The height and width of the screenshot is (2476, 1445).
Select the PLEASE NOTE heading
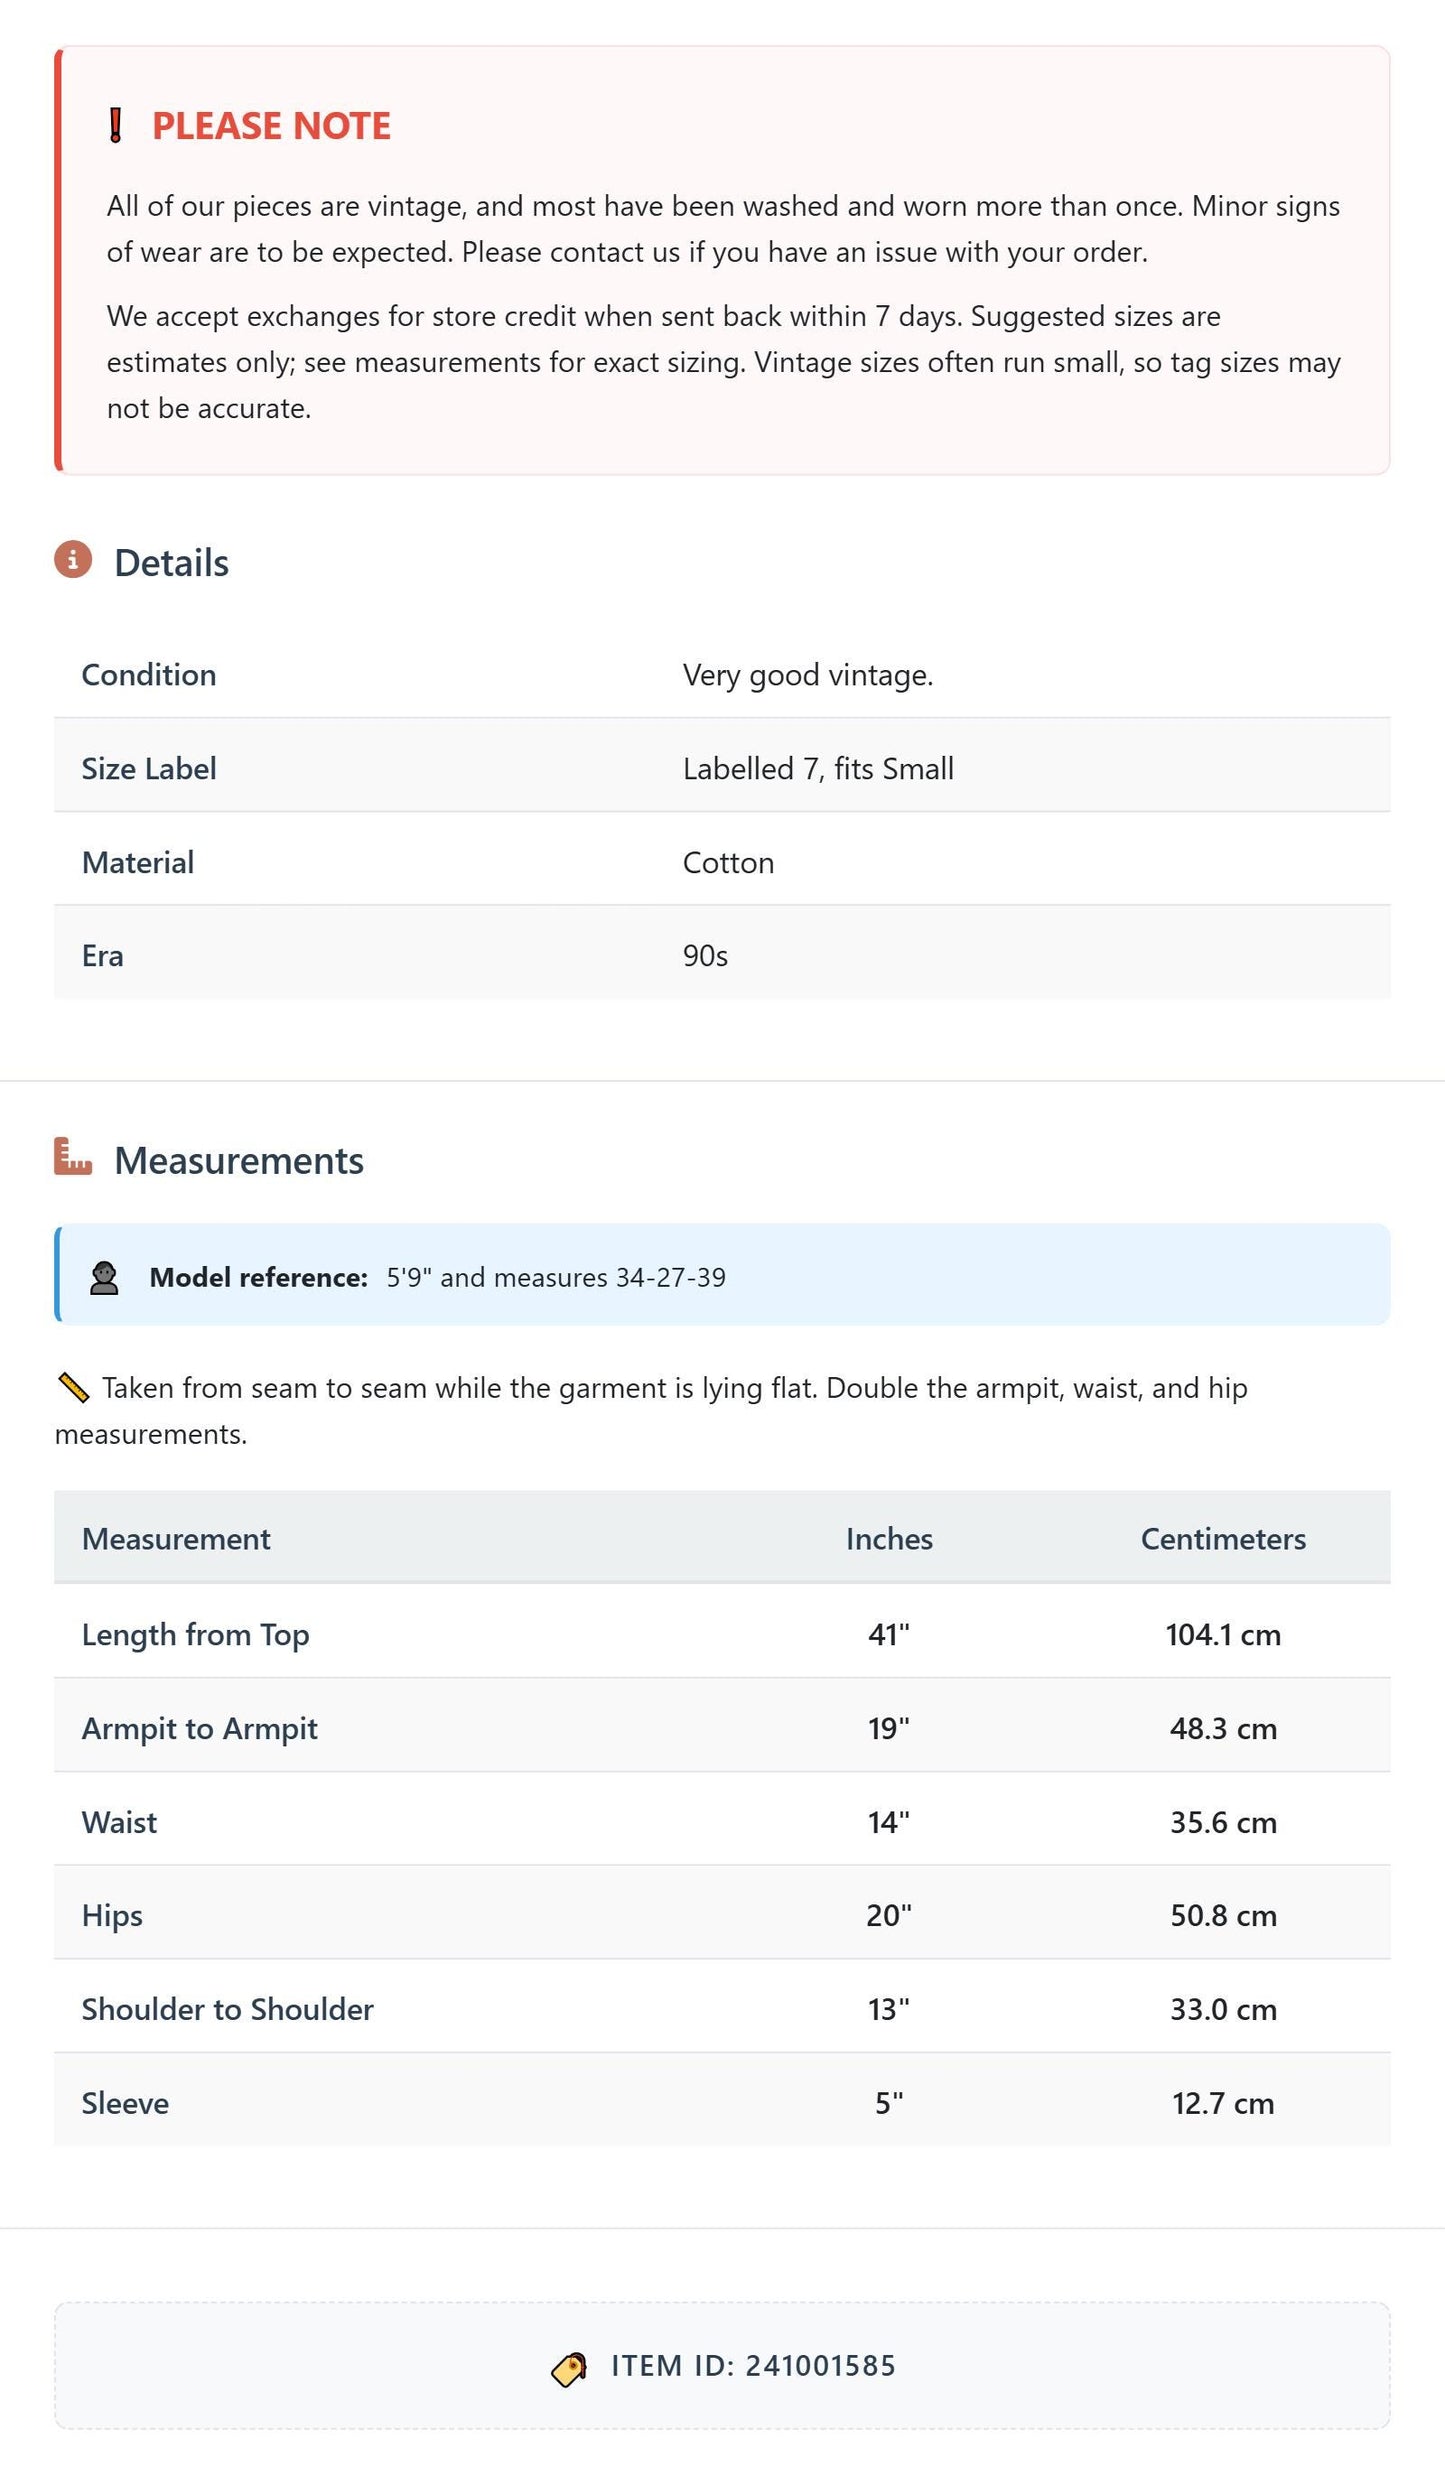point(271,126)
